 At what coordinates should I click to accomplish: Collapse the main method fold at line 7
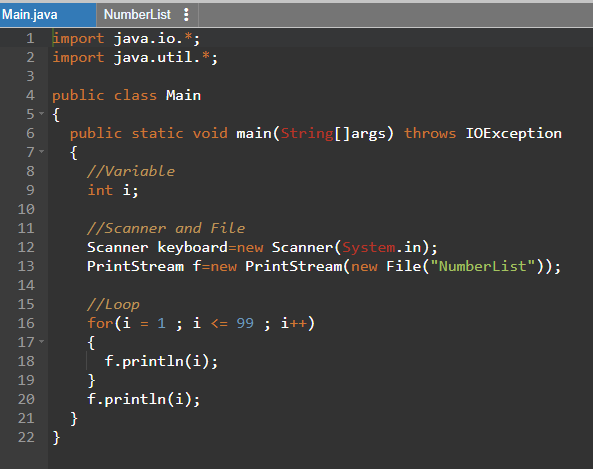point(42,152)
